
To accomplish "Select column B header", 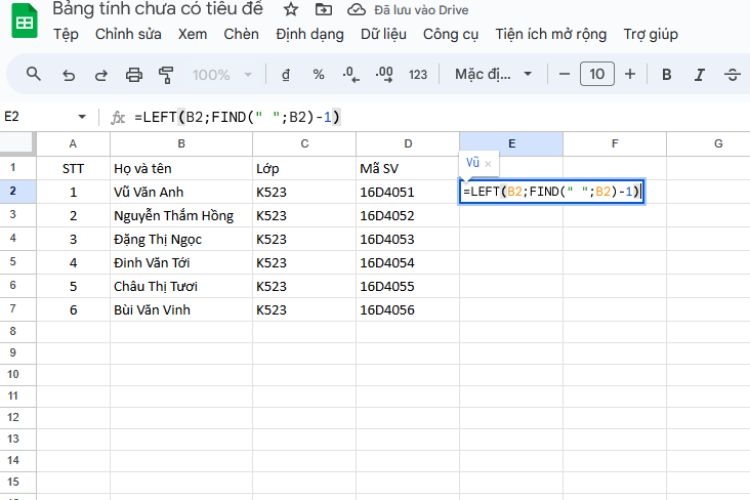I will pyautogui.click(x=181, y=144).
